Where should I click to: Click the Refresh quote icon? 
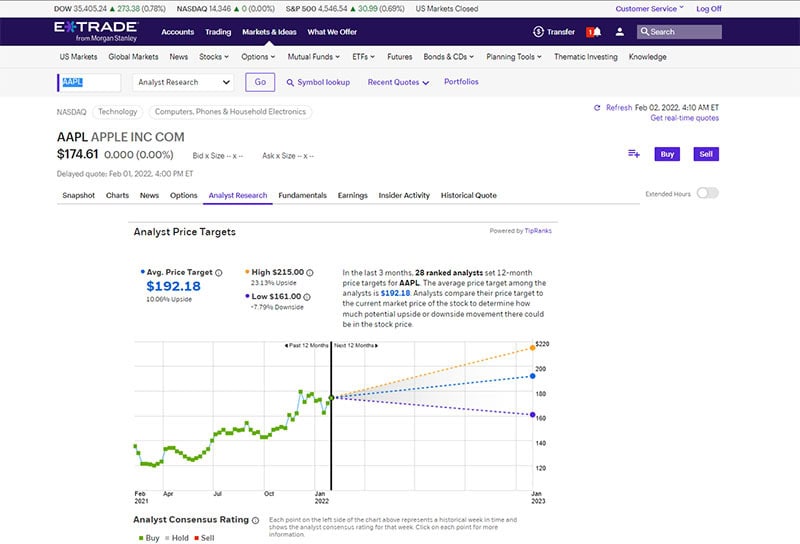click(599, 107)
